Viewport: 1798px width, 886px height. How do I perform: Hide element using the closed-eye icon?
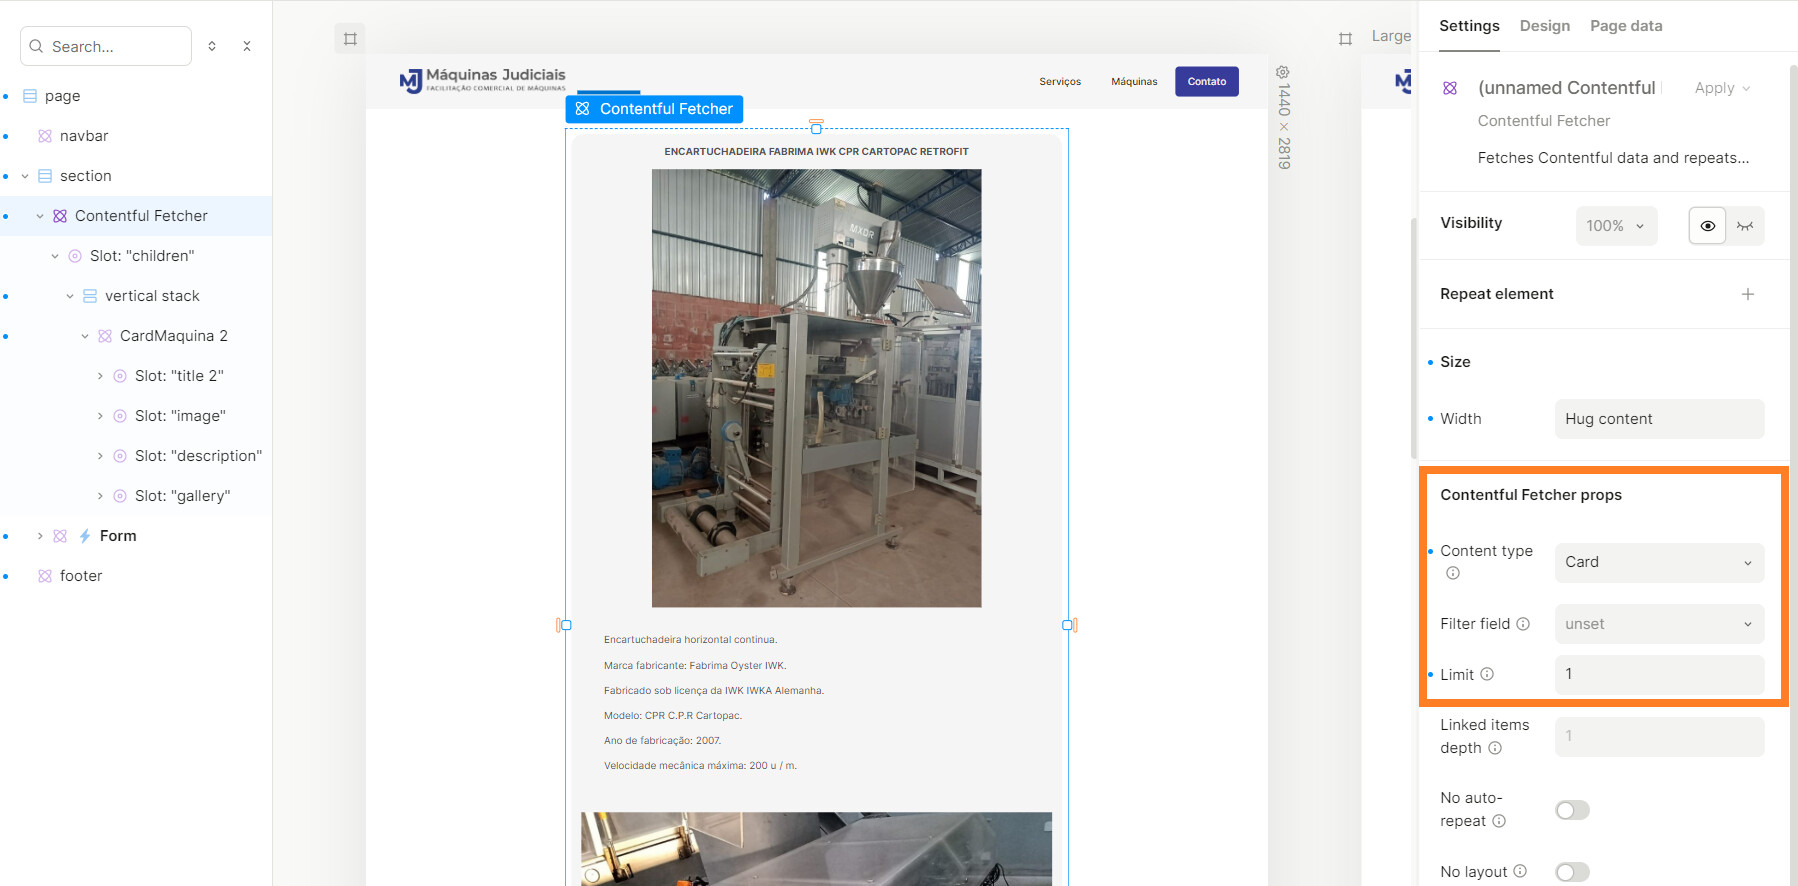(x=1745, y=226)
